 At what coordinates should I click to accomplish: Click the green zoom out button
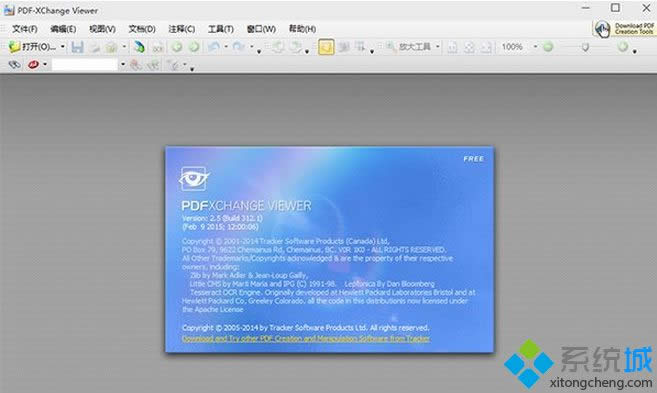548,47
